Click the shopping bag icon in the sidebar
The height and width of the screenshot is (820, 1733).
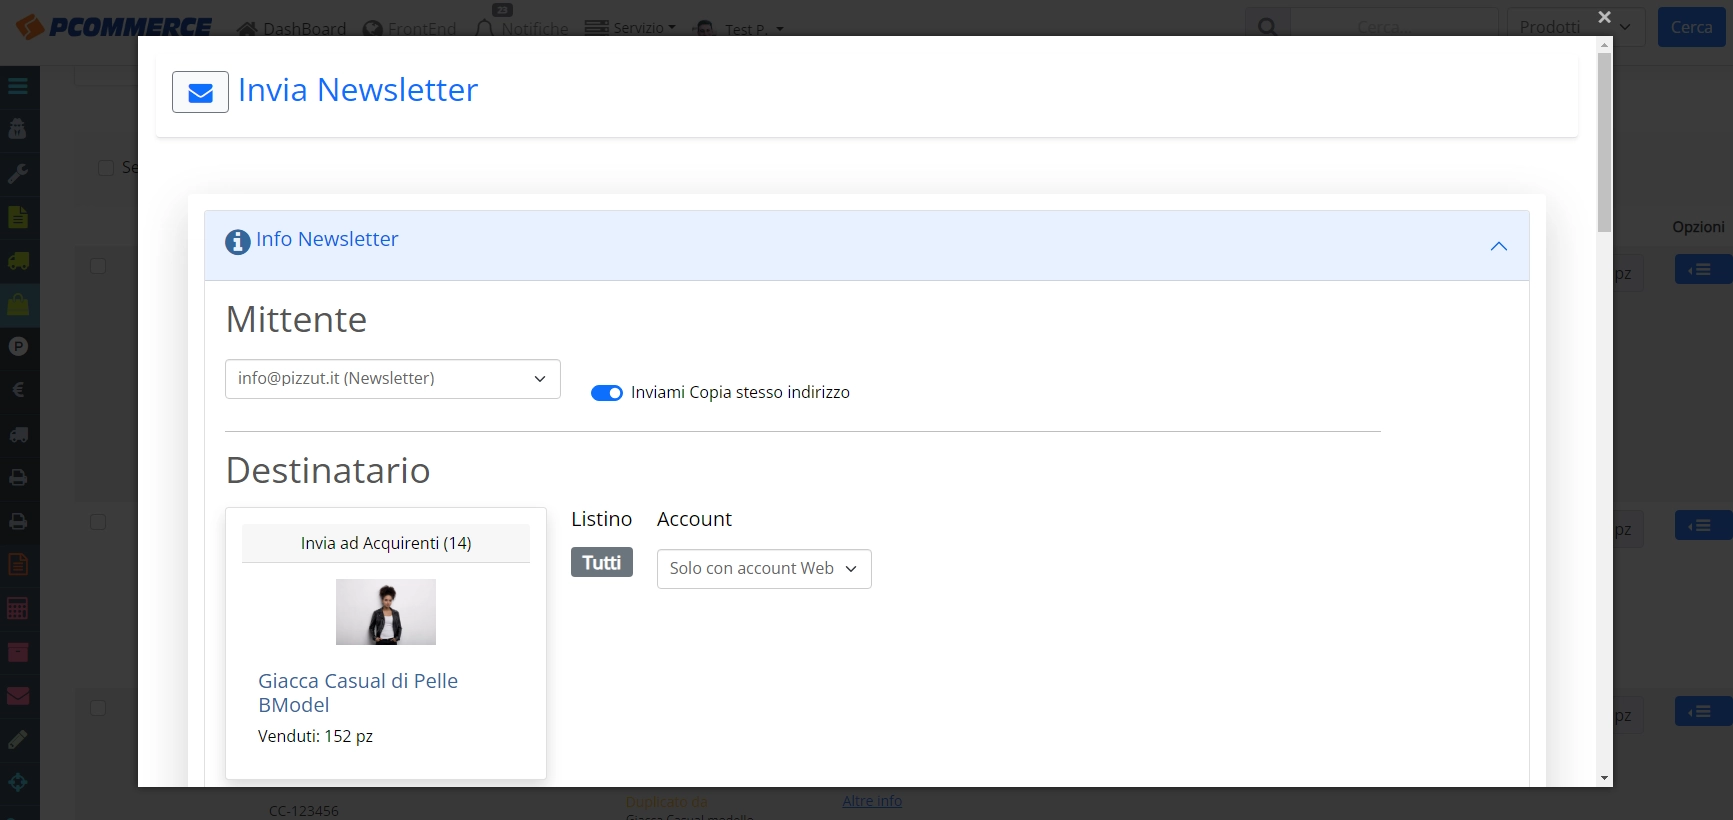(18, 304)
